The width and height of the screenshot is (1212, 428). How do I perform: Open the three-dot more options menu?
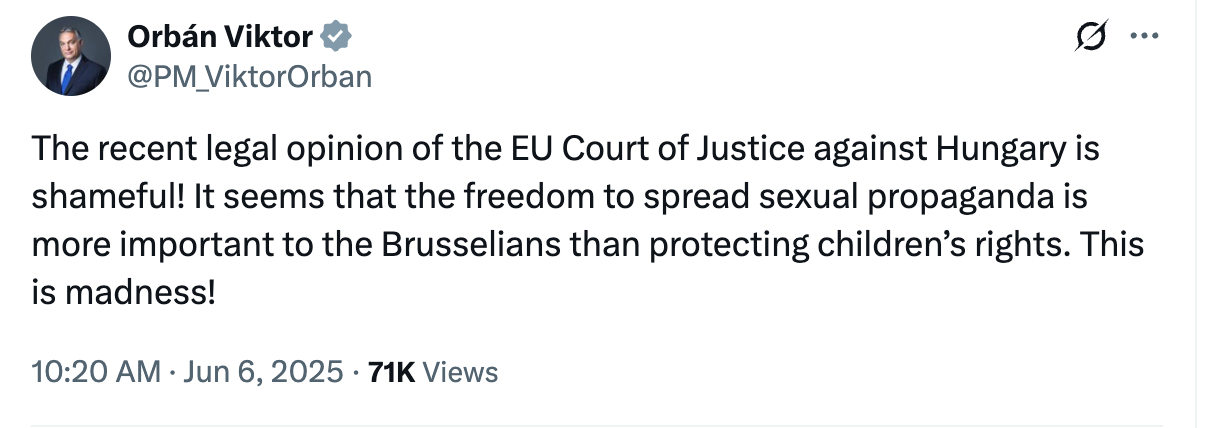(x=1141, y=37)
